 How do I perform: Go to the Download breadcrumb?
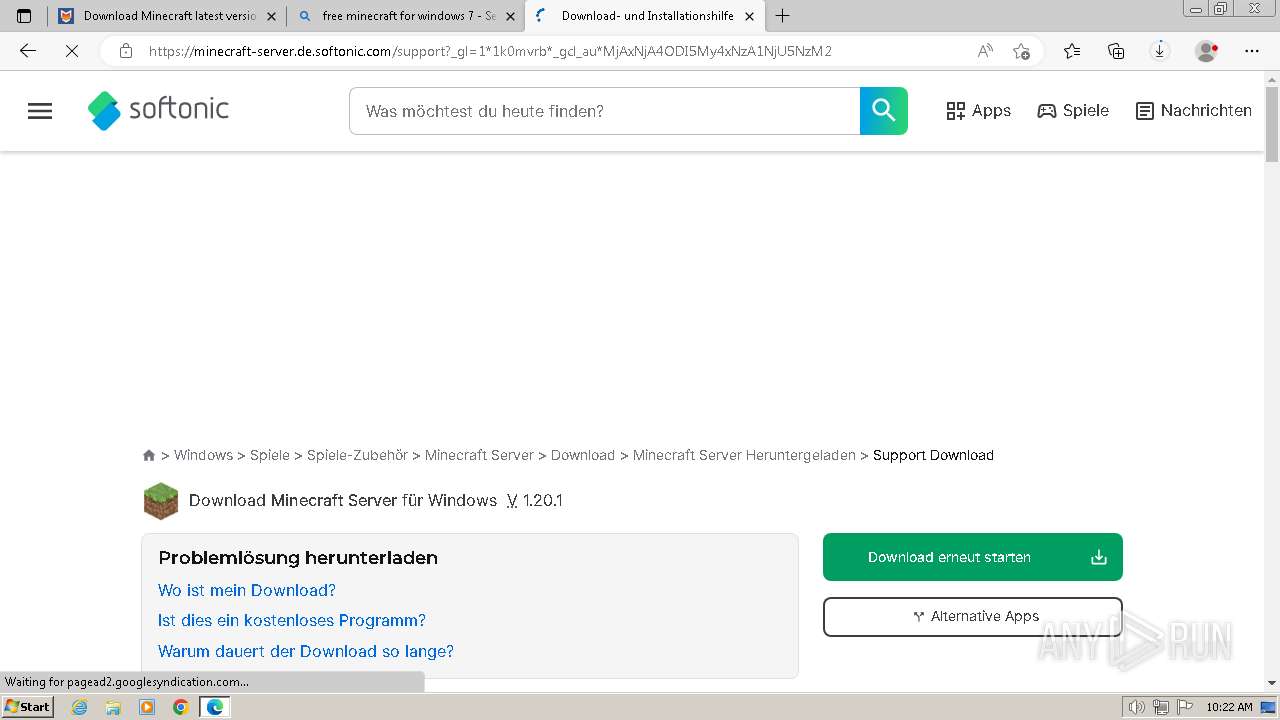583,455
